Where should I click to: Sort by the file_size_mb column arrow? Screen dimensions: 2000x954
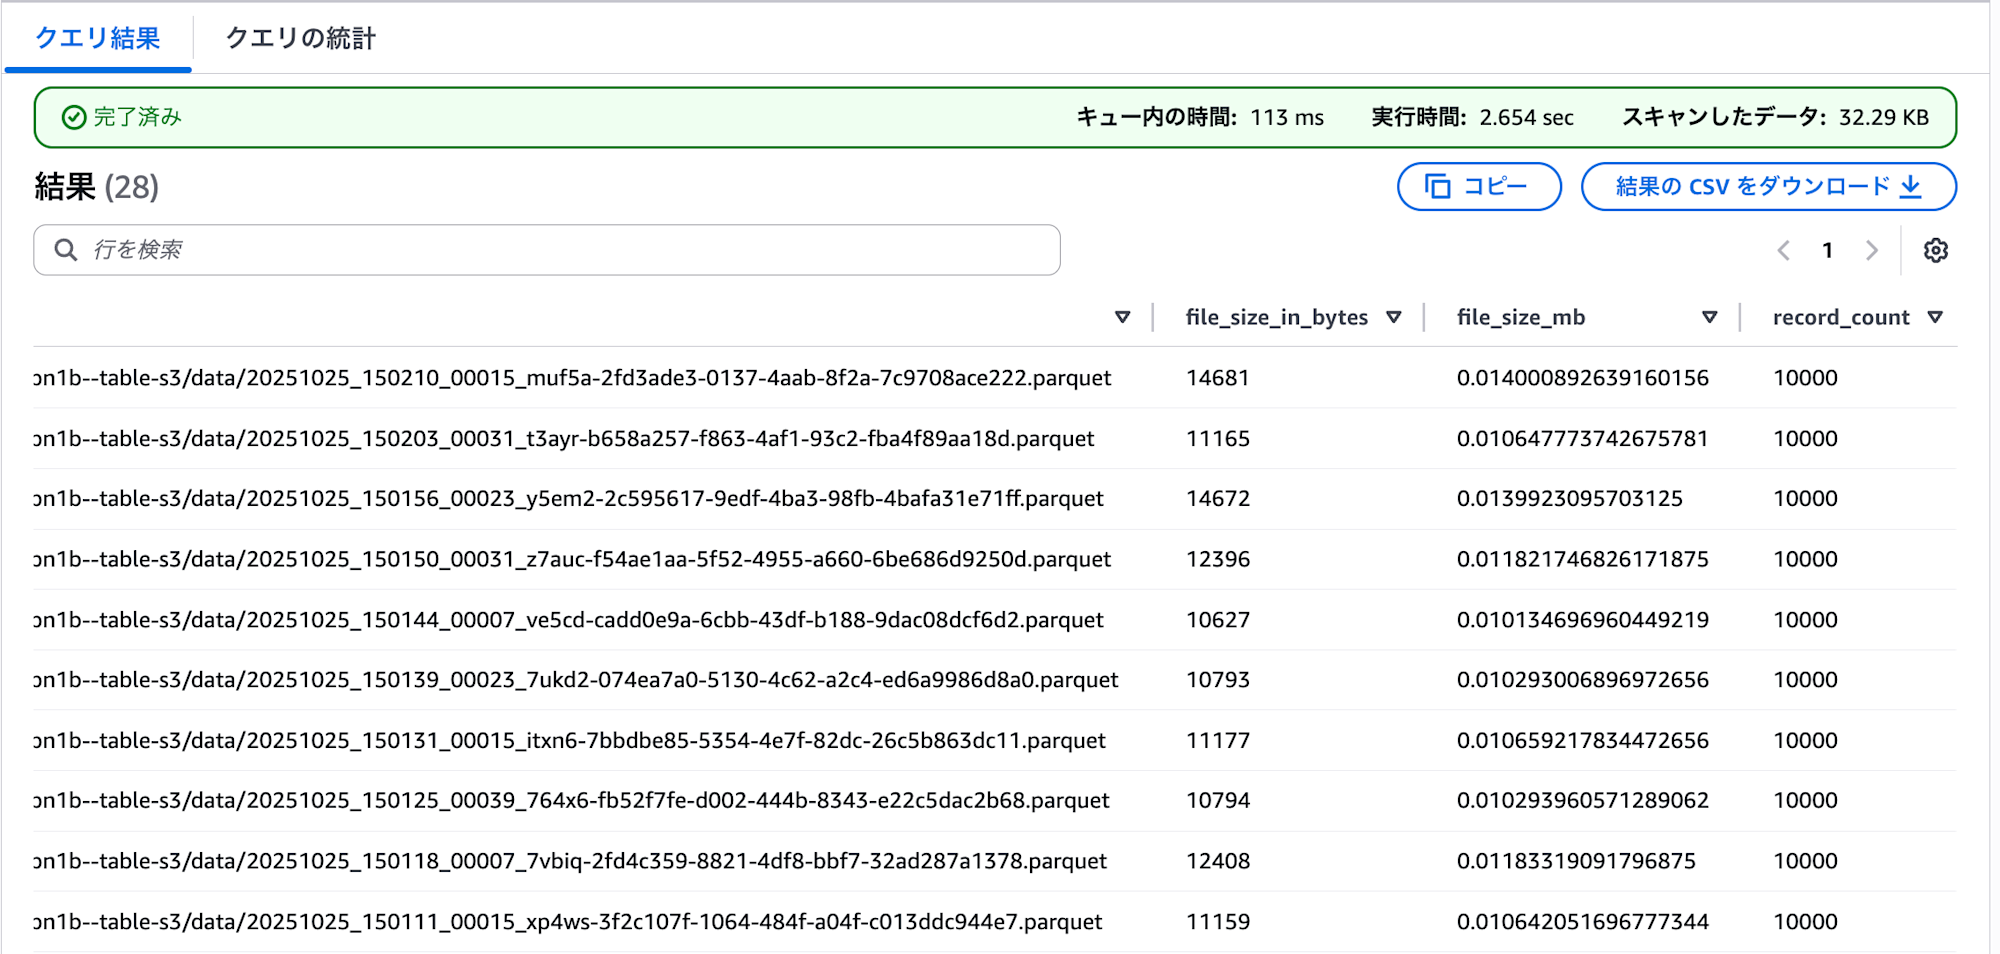(x=1709, y=317)
